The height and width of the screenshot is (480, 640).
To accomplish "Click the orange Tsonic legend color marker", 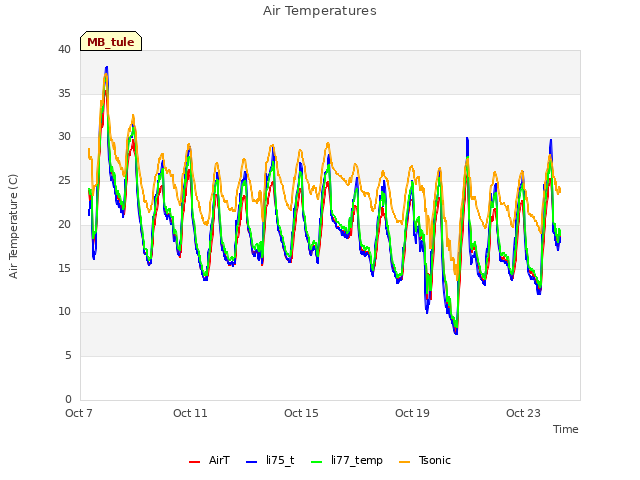I will (404, 462).
